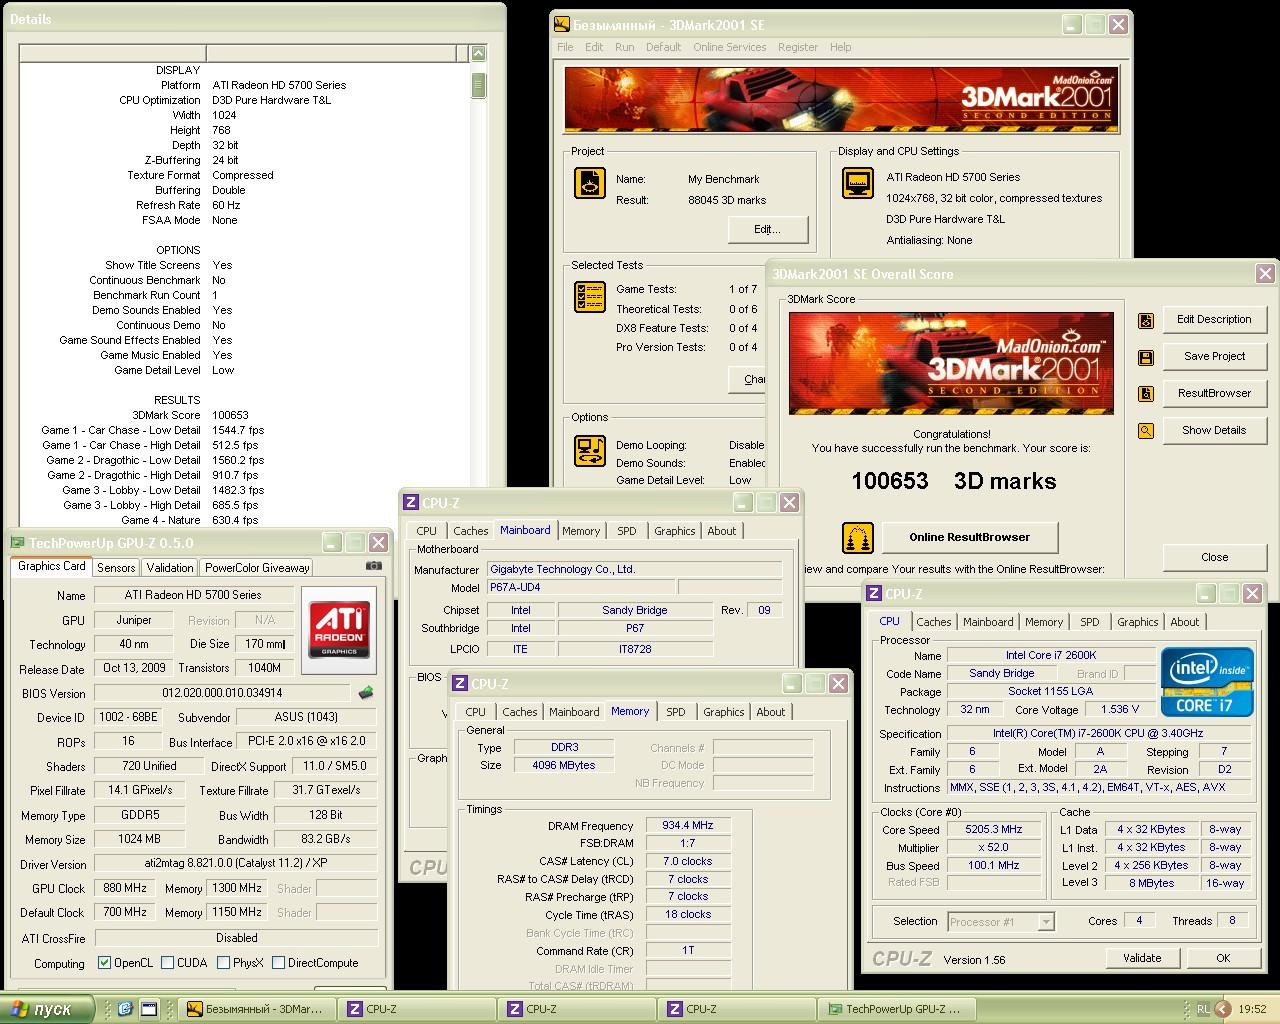This screenshot has height=1024, width=1280.
Task: Click the Save Project floppy icon
Action: point(1146,357)
